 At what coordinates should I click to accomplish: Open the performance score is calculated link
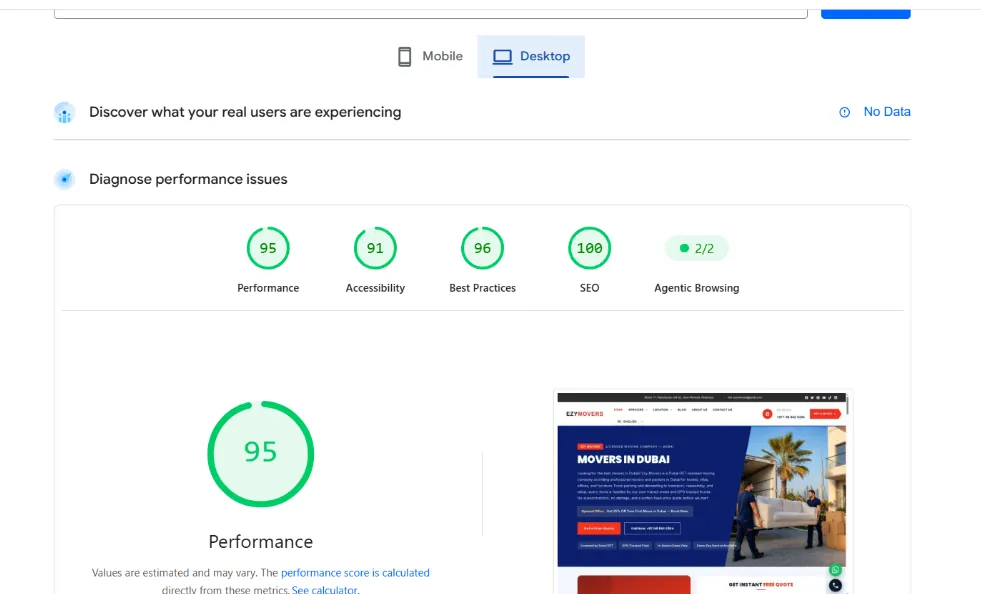(x=355, y=573)
